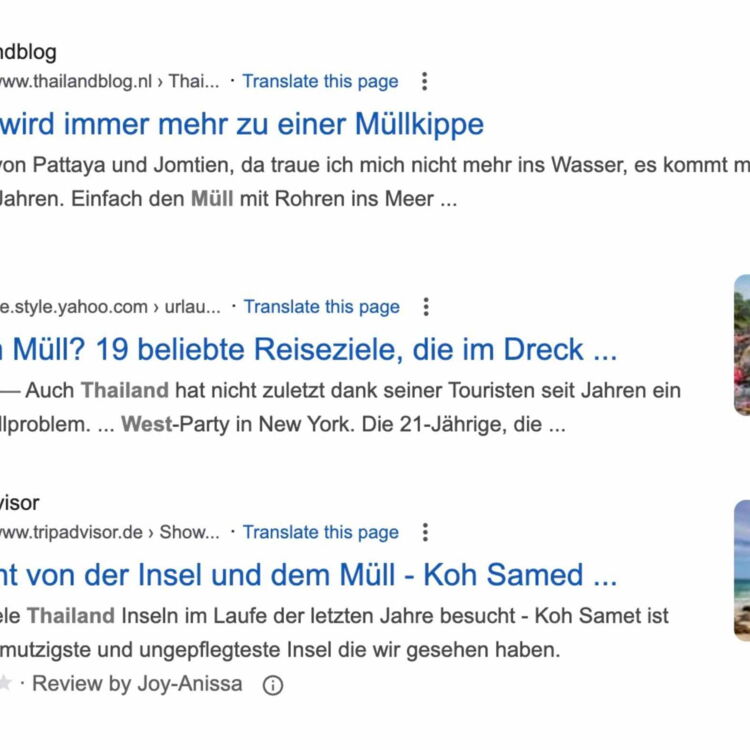Translate the thailandblog.nl result page

pos(320,81)
